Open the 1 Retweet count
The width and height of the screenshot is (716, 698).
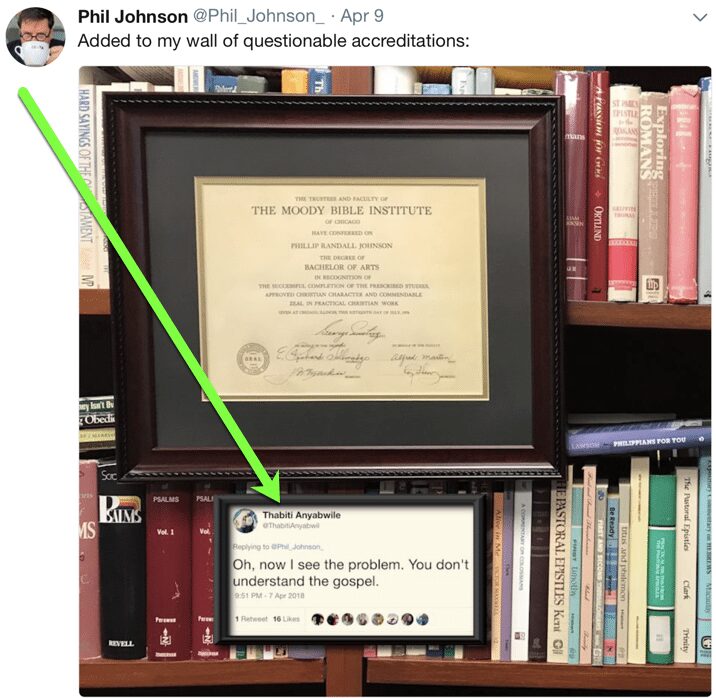[251, 619]
